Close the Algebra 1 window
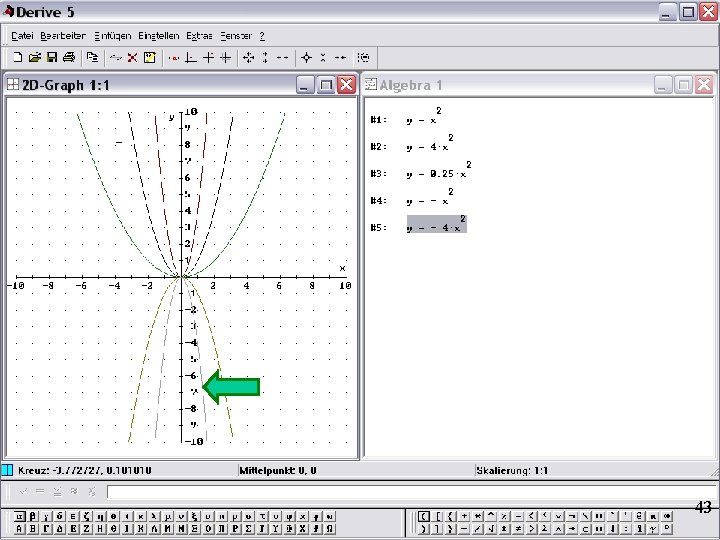 click(704, 85)
